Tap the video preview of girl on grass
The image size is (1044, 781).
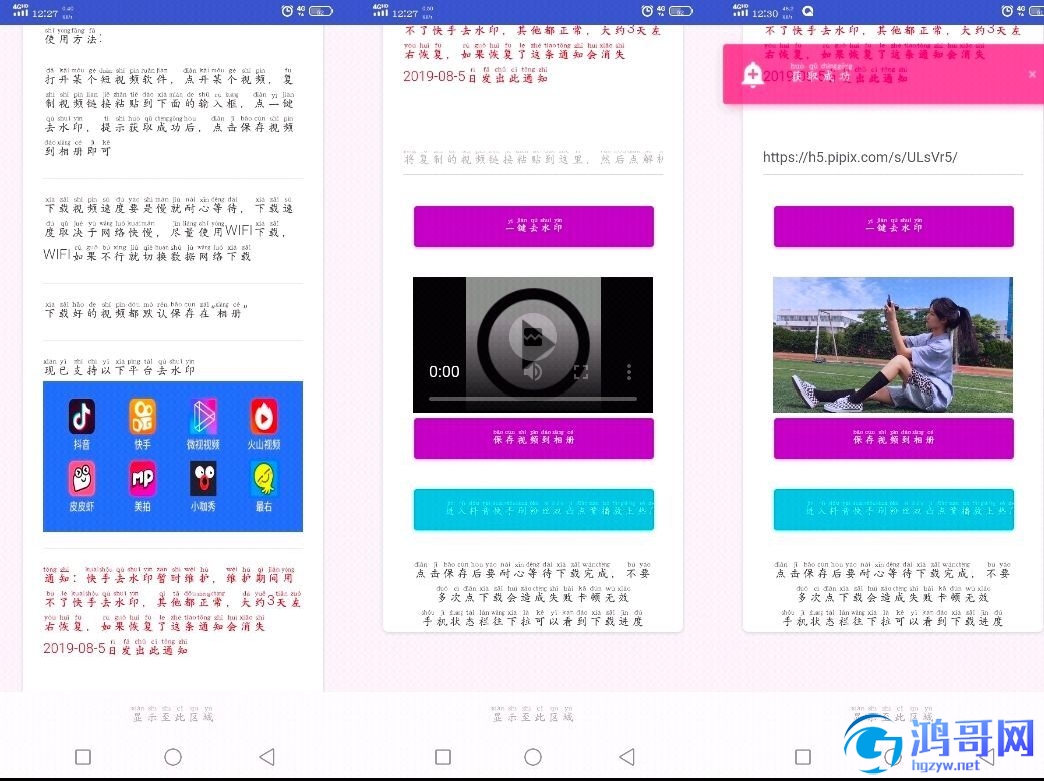point(893,345)
